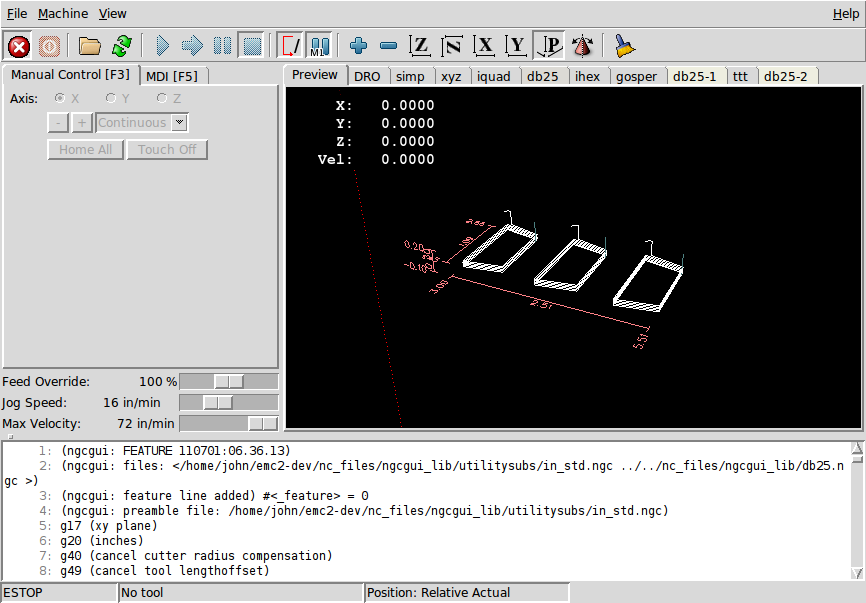Adjust the Feed Override slider
The height and width of the screenshot is (603, 866).
[x=229, y=381]
